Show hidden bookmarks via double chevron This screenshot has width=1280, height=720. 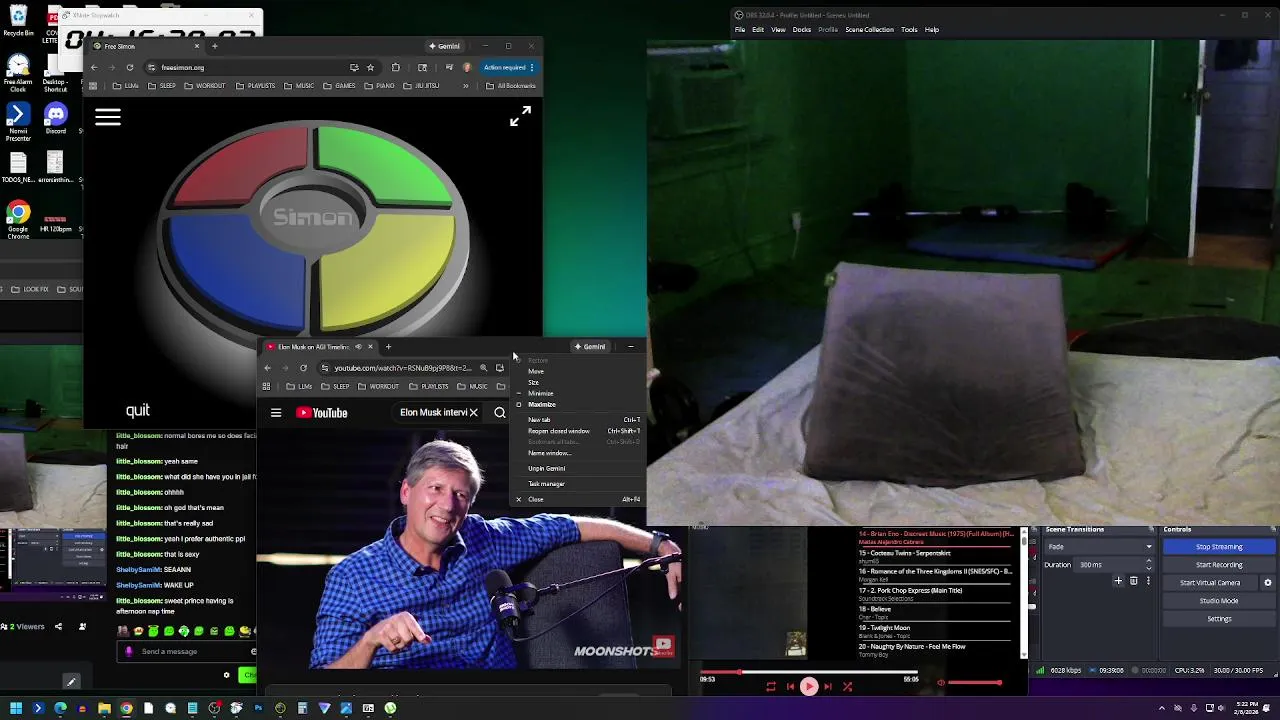467,86
